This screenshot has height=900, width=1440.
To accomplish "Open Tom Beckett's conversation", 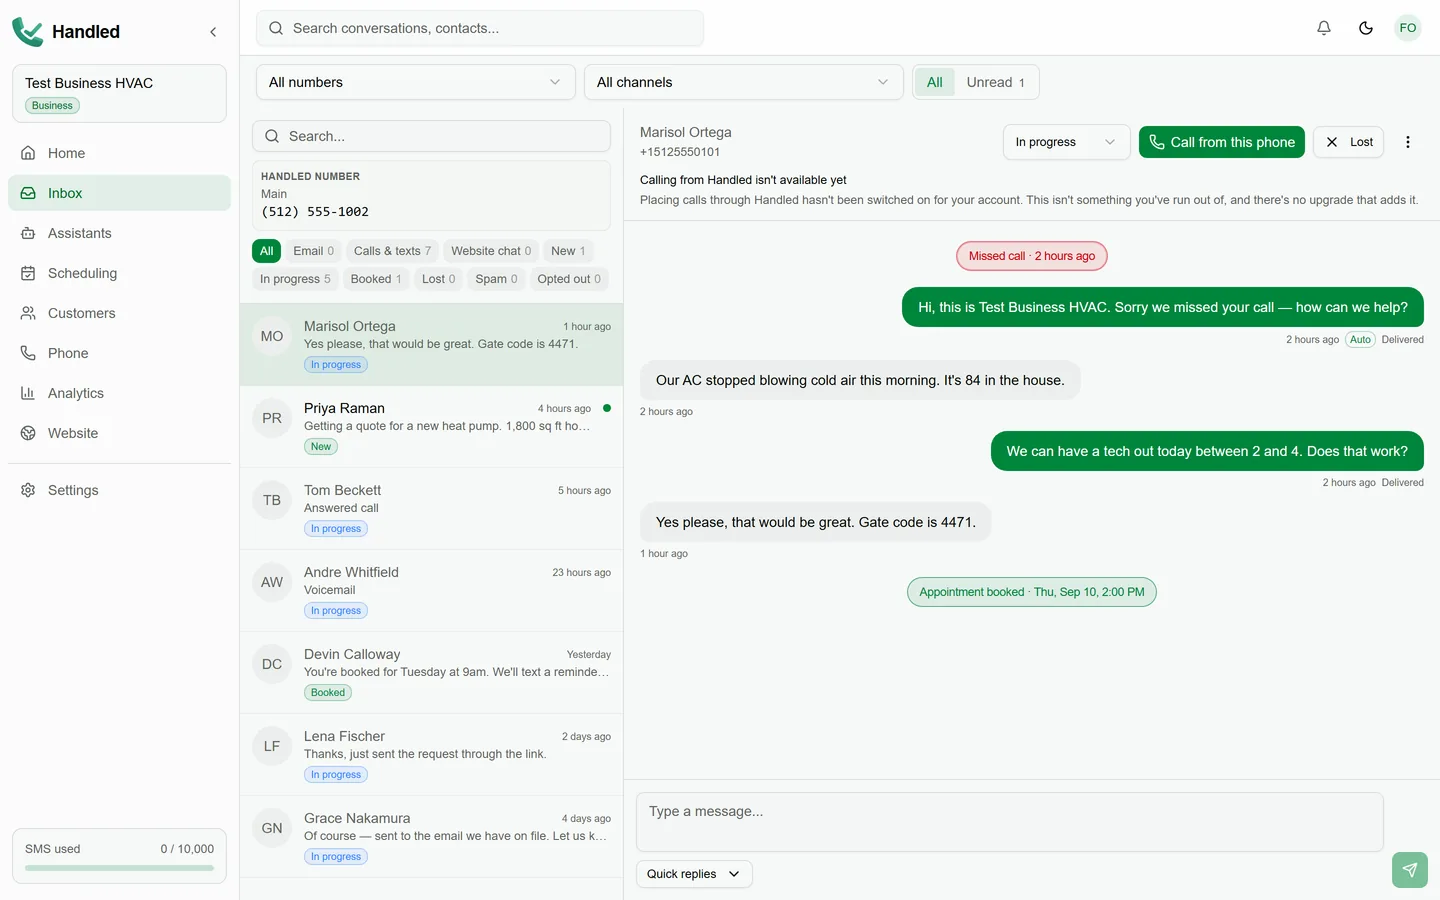I will coord(431,509).
